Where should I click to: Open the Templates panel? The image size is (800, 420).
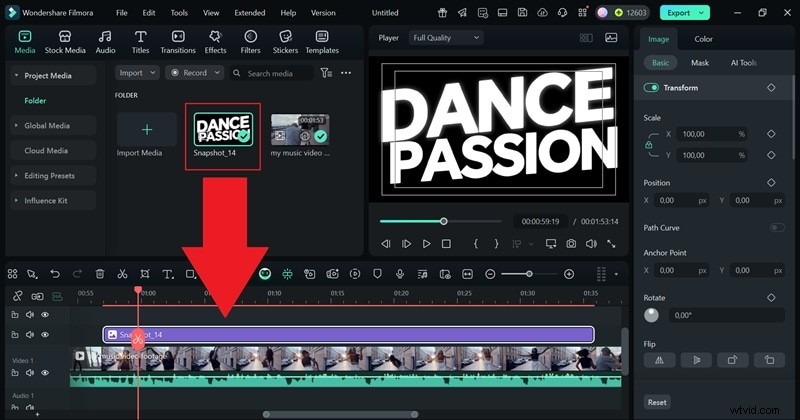click(x=322, y=42)
